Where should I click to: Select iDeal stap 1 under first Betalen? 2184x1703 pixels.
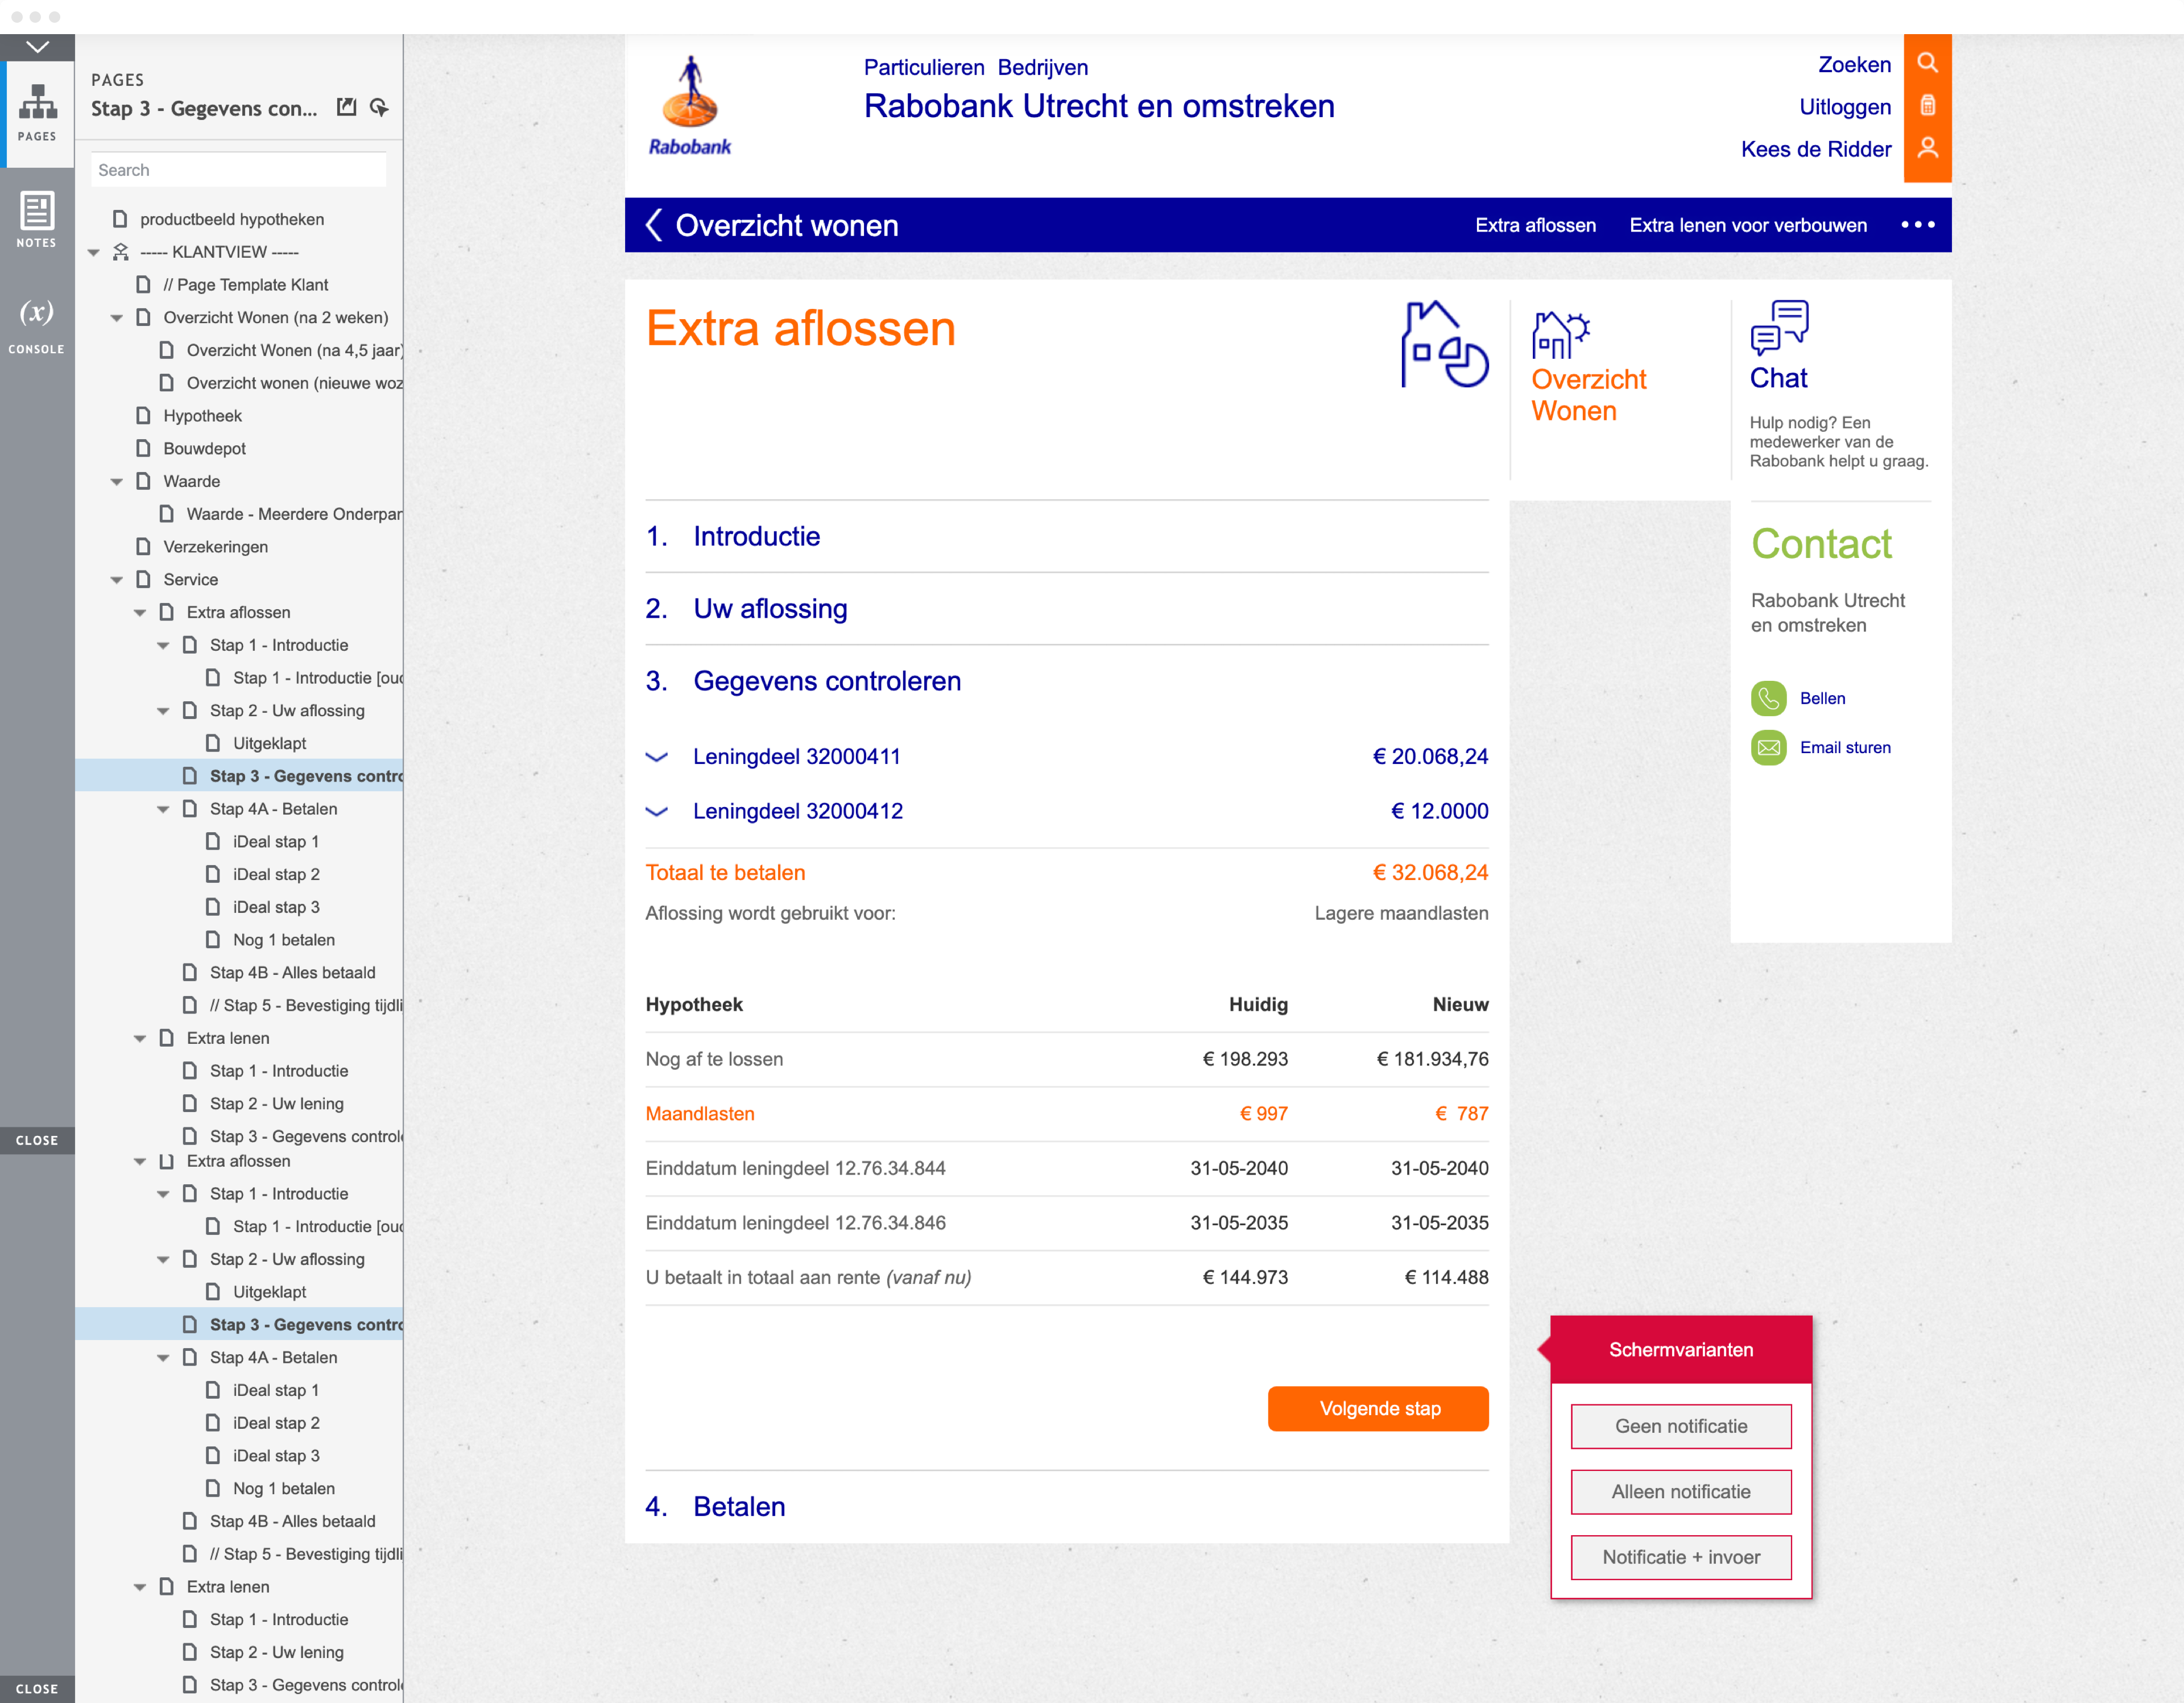[276, 842]
